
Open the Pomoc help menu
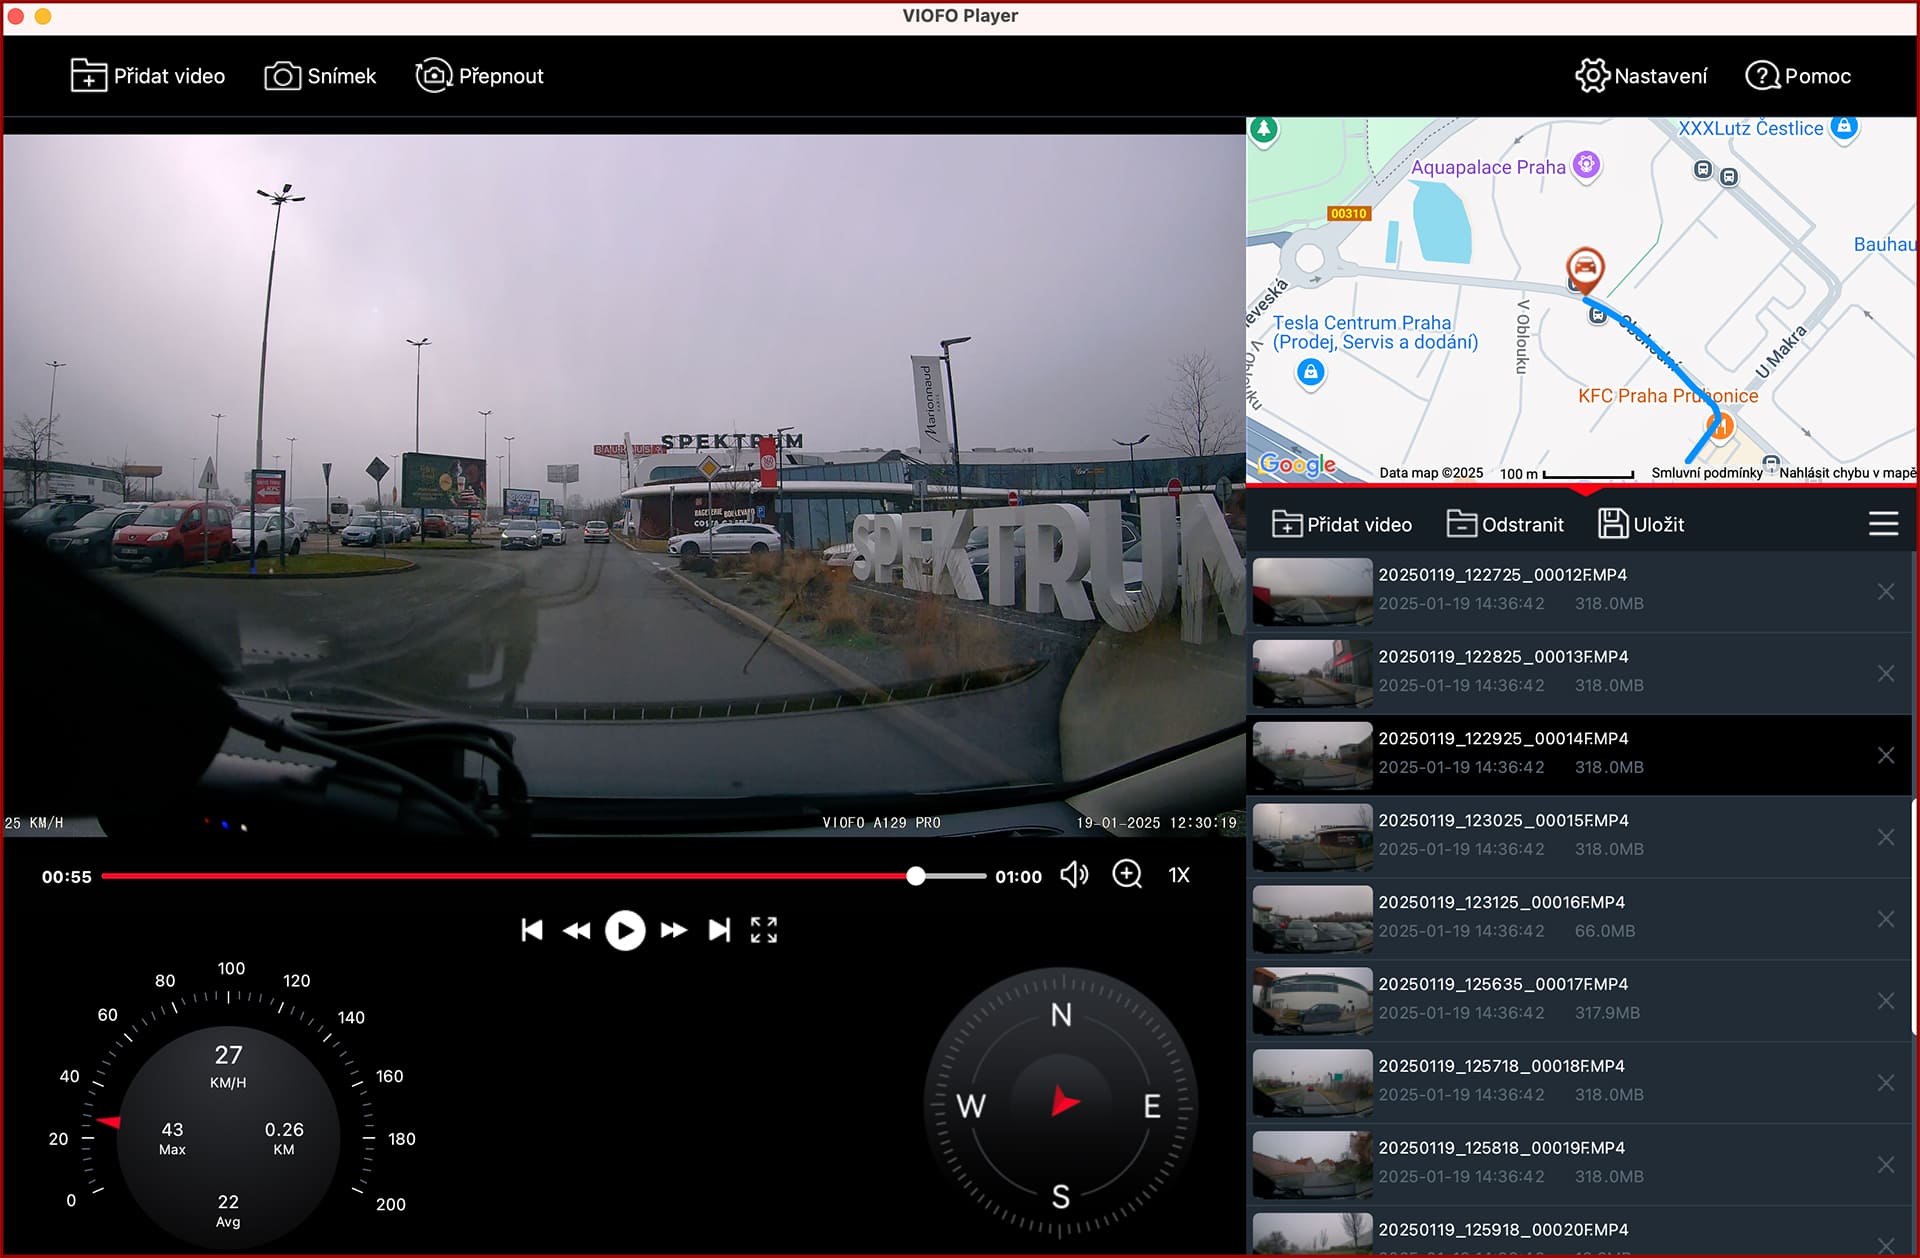click(x=1798, y=76)
